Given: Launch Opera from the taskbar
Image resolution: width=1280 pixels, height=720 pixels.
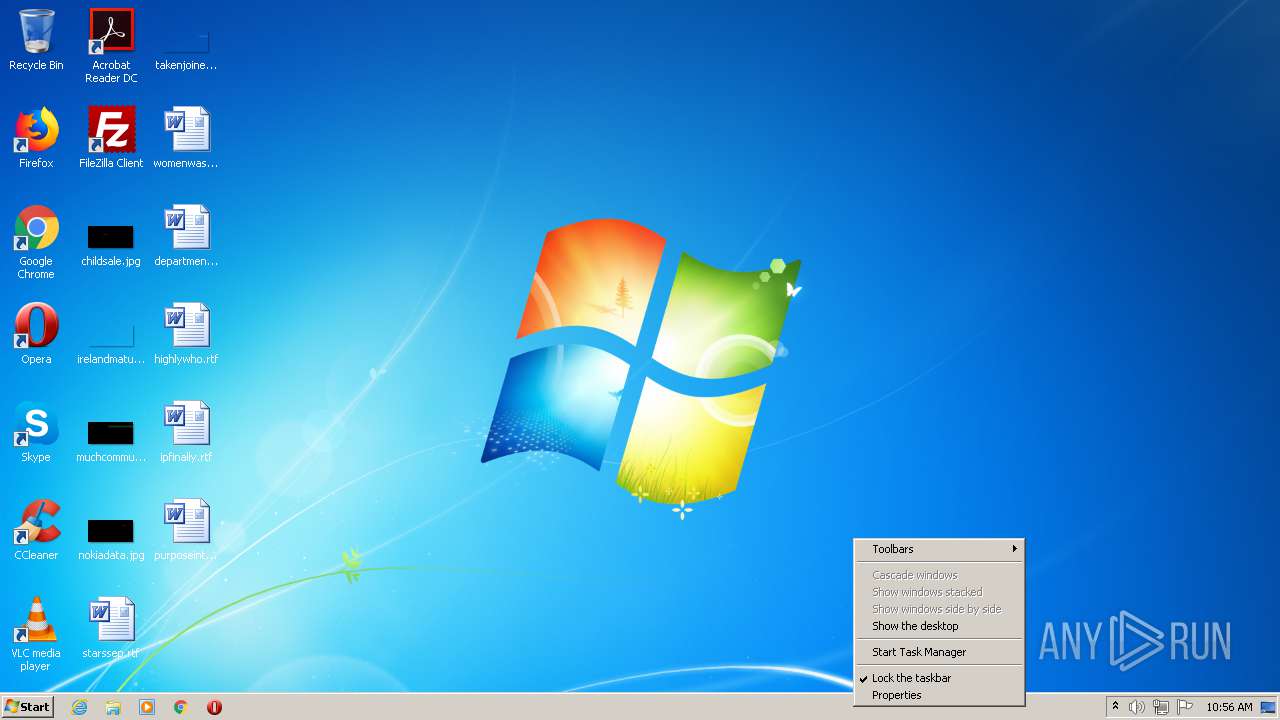Looking at the screenshot, I should [x=214, y=707].
